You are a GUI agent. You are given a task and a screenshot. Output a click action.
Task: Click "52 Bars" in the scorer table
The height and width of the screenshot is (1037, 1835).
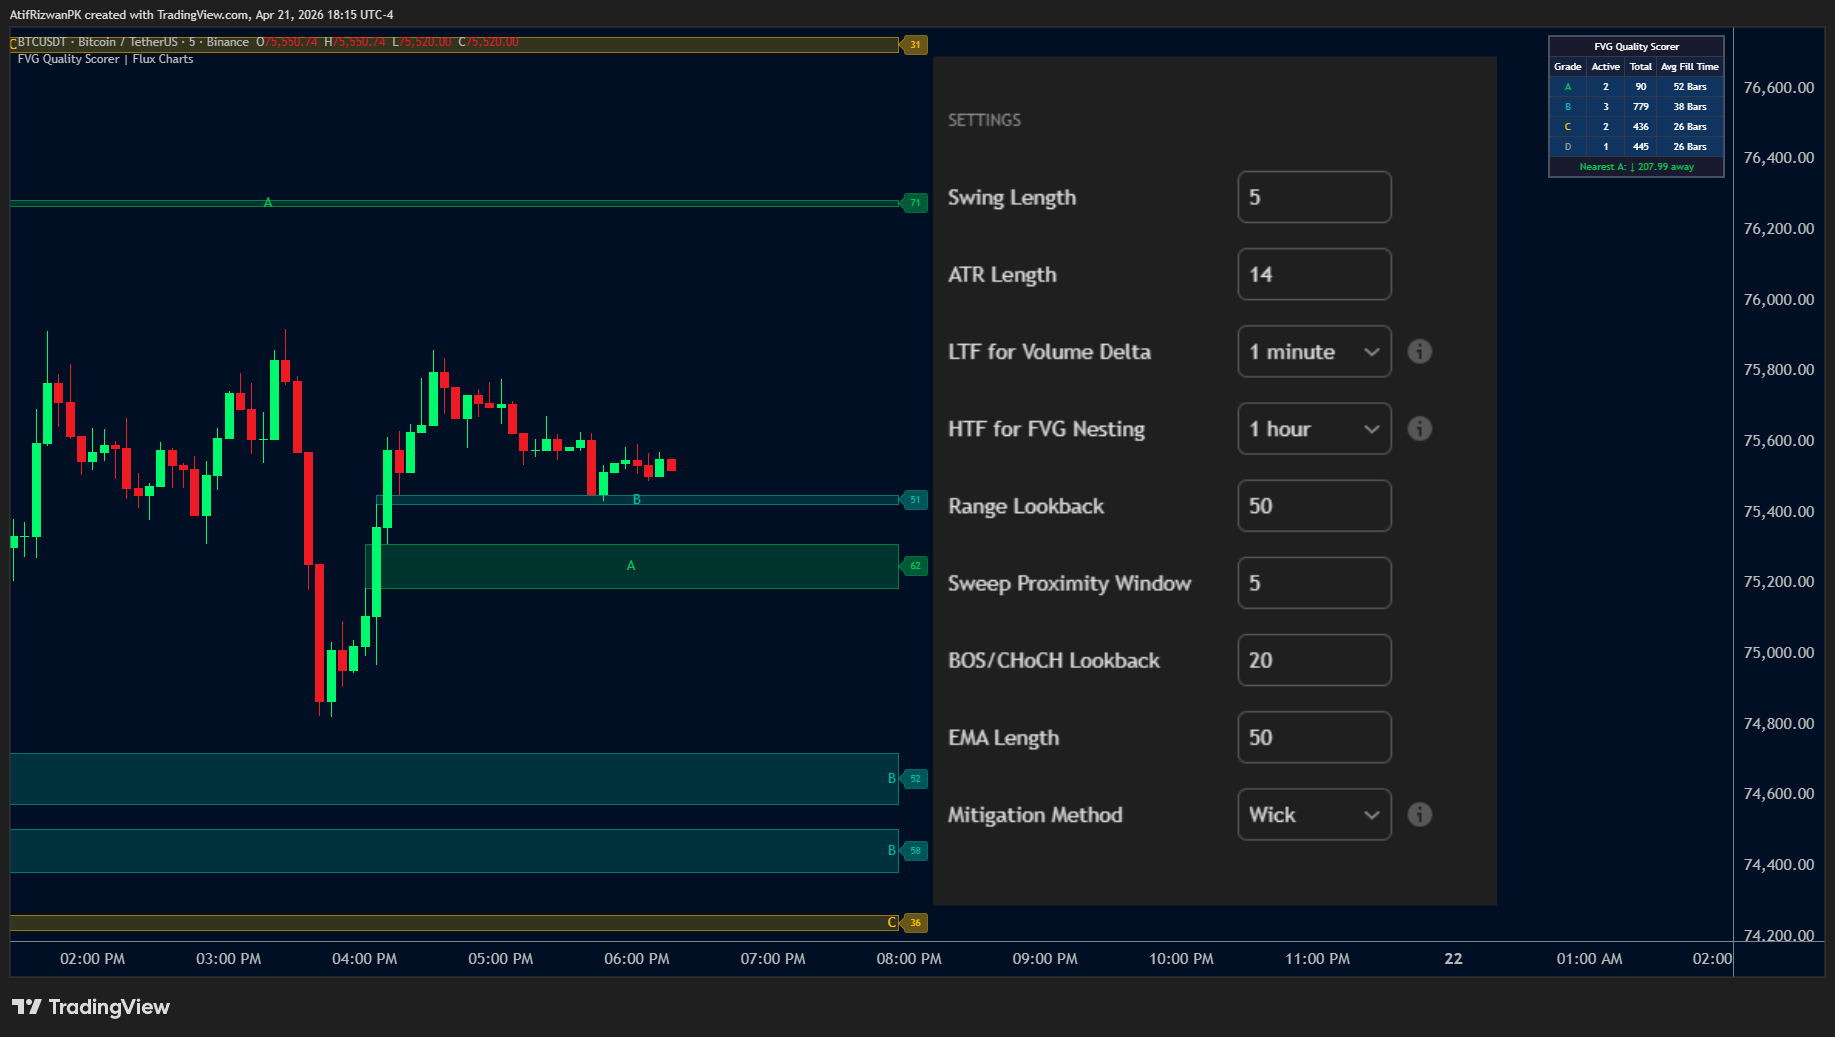point(1690,87)
